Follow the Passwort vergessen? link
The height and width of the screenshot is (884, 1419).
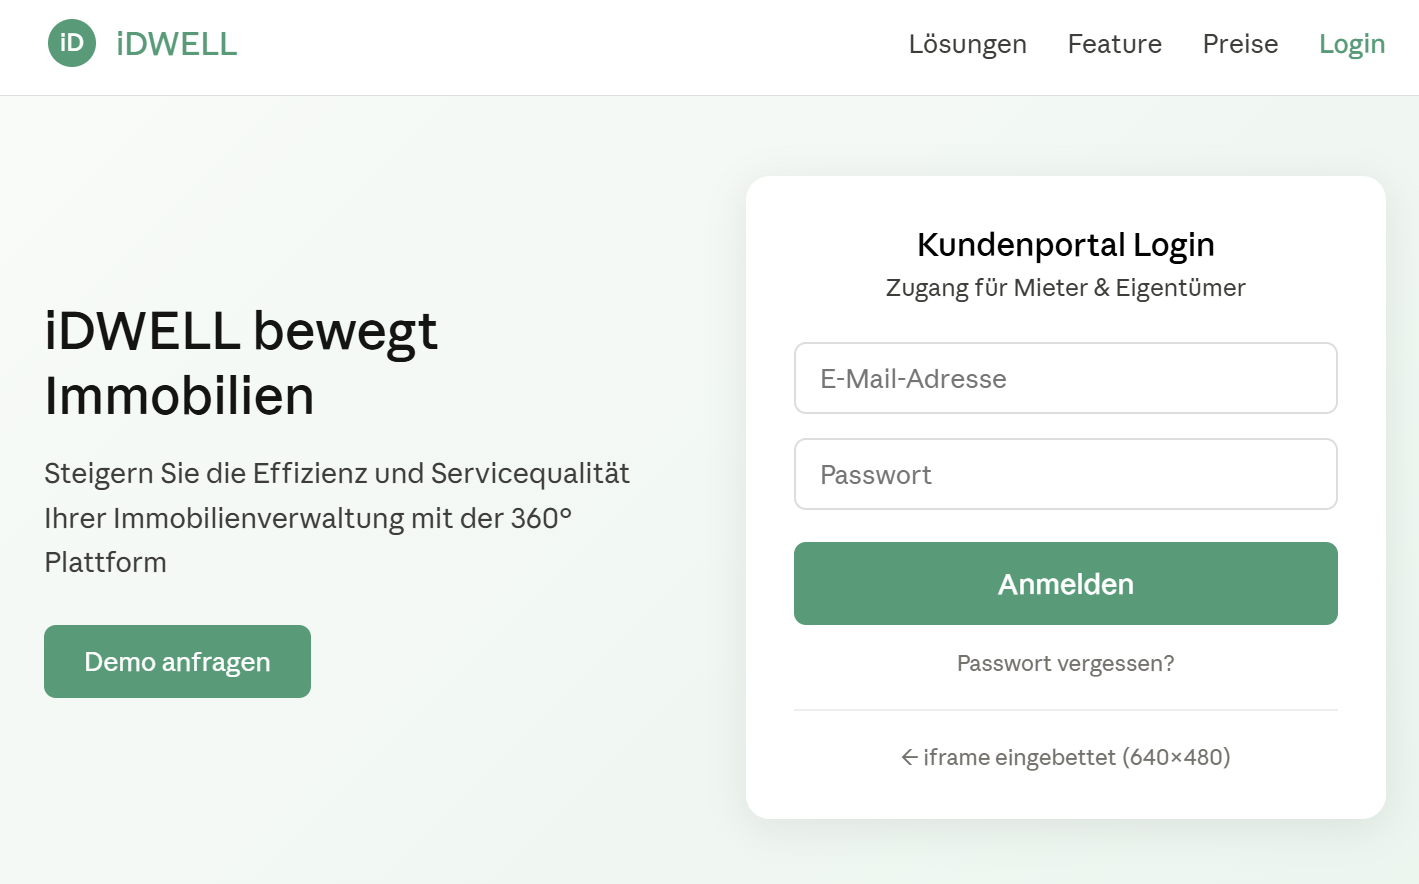point(1065,663)
